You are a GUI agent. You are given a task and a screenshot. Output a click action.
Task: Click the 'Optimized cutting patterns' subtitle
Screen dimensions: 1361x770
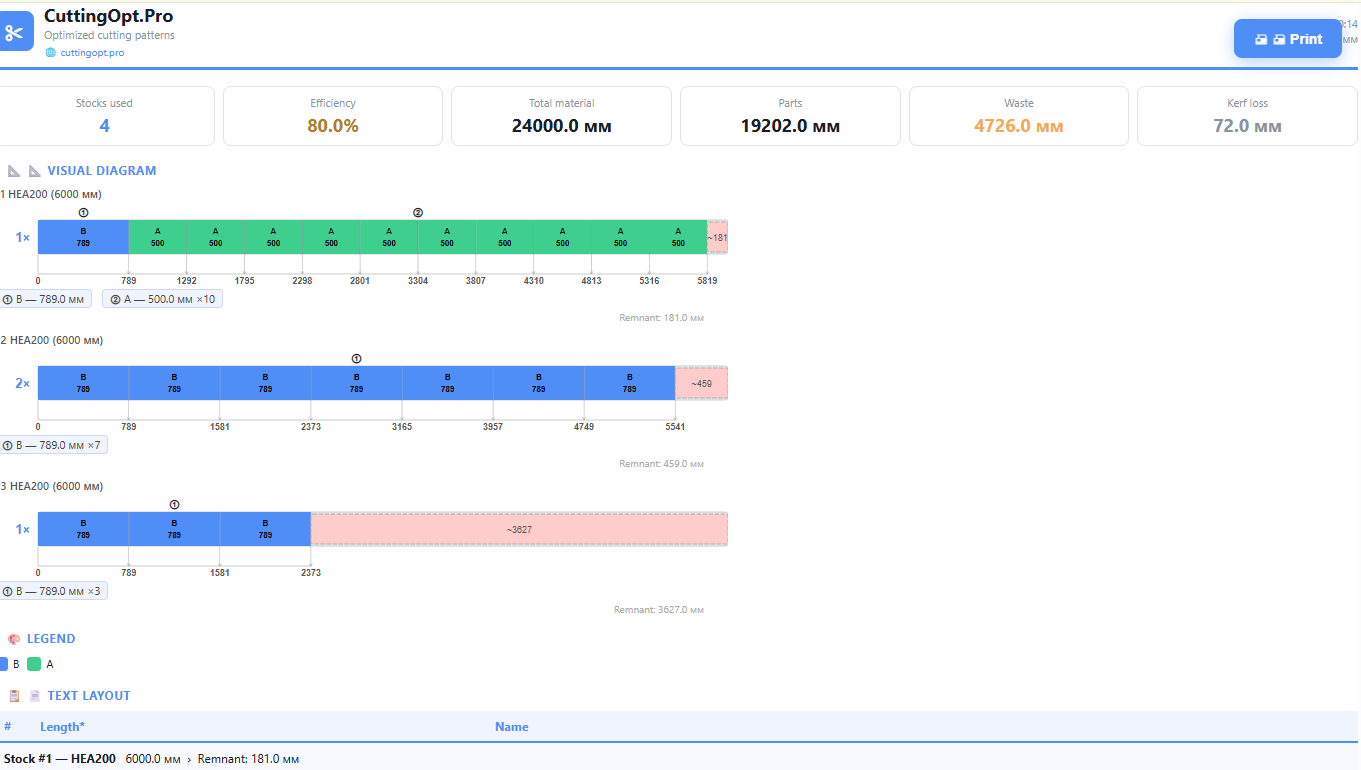(109, 35)
